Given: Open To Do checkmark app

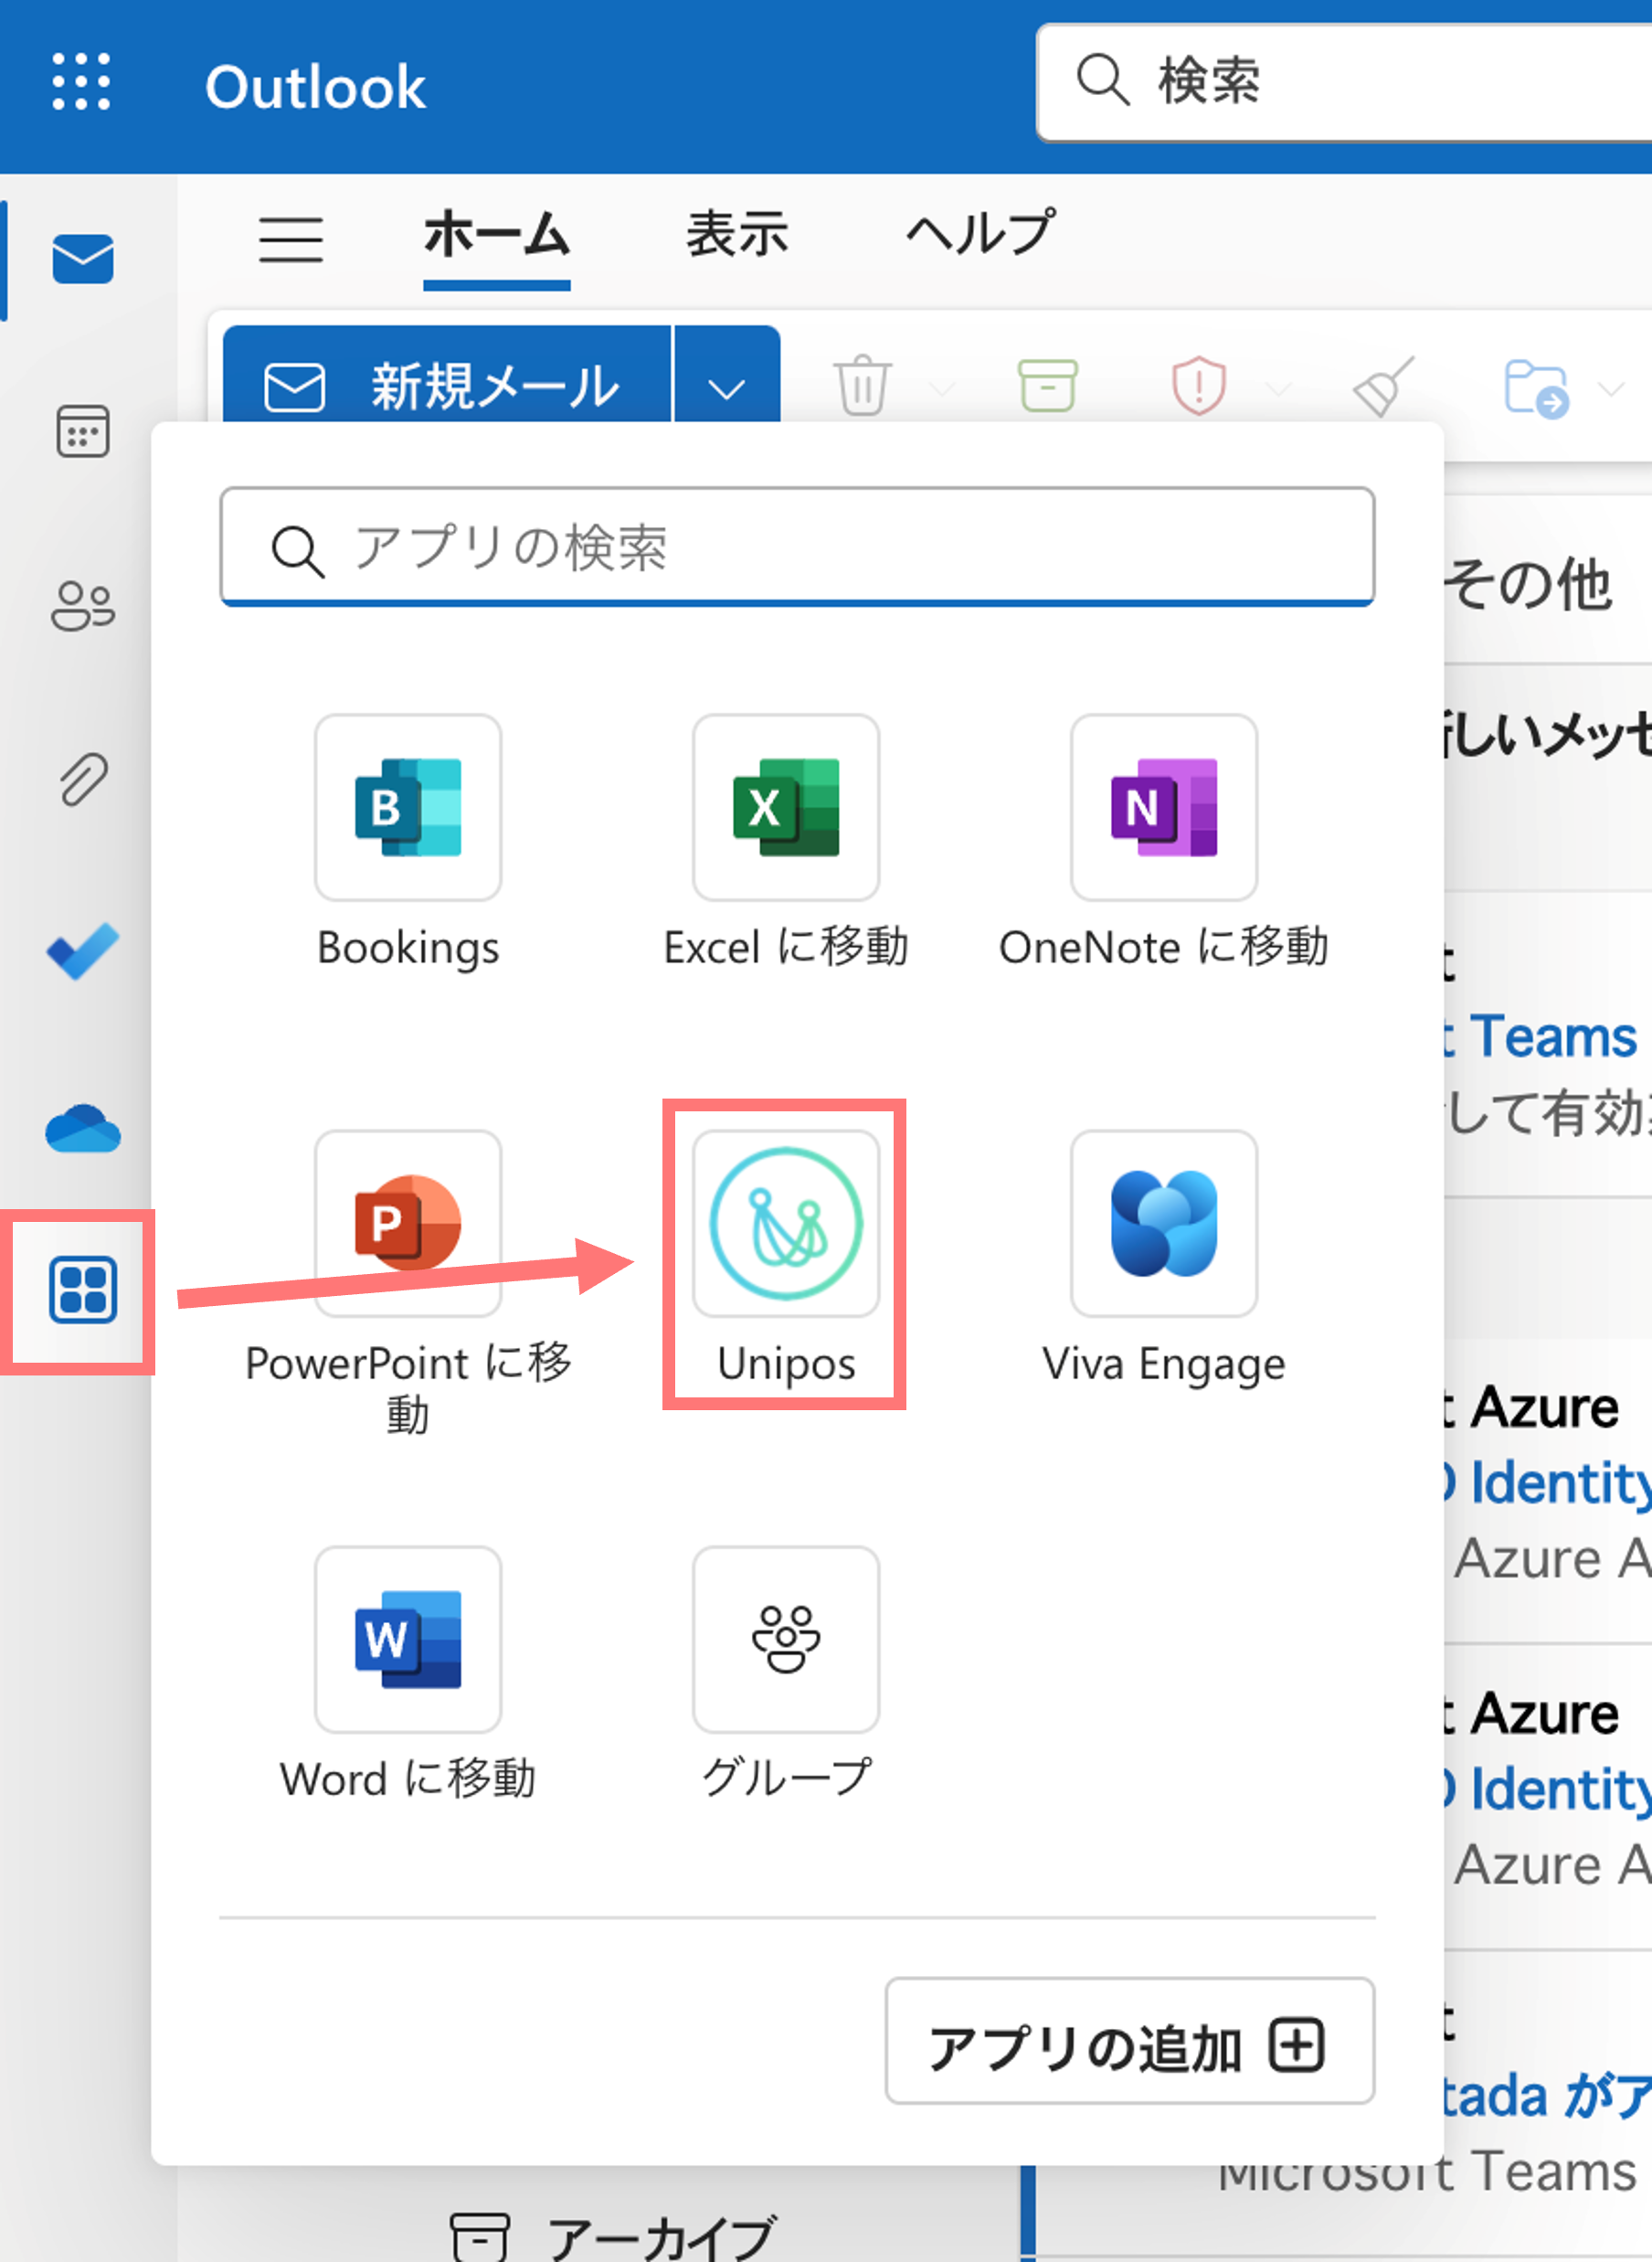Looking at the screenshot, I should tap(83, 951).
